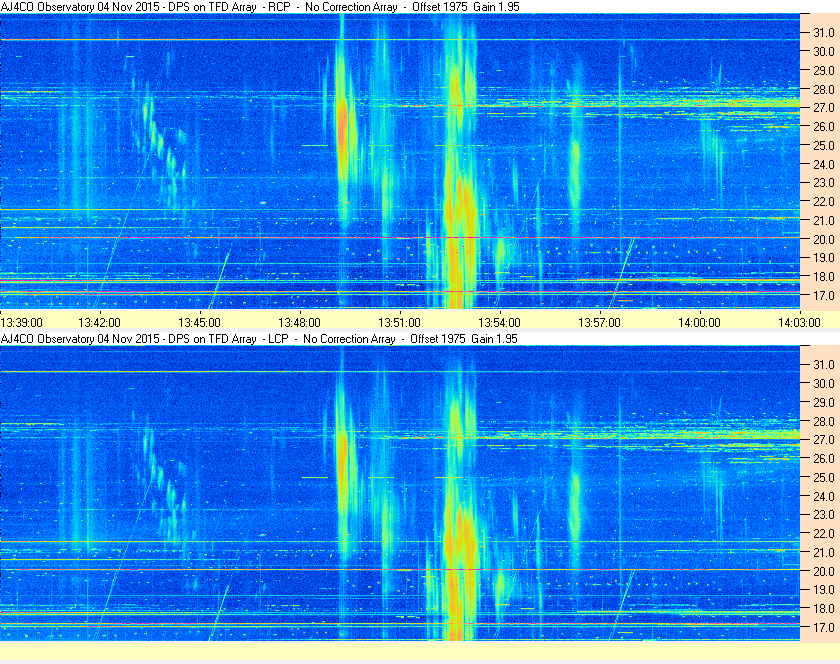
Task: Click the 23.0 frequency label on RCP plot
Action: tap(824, 183)
